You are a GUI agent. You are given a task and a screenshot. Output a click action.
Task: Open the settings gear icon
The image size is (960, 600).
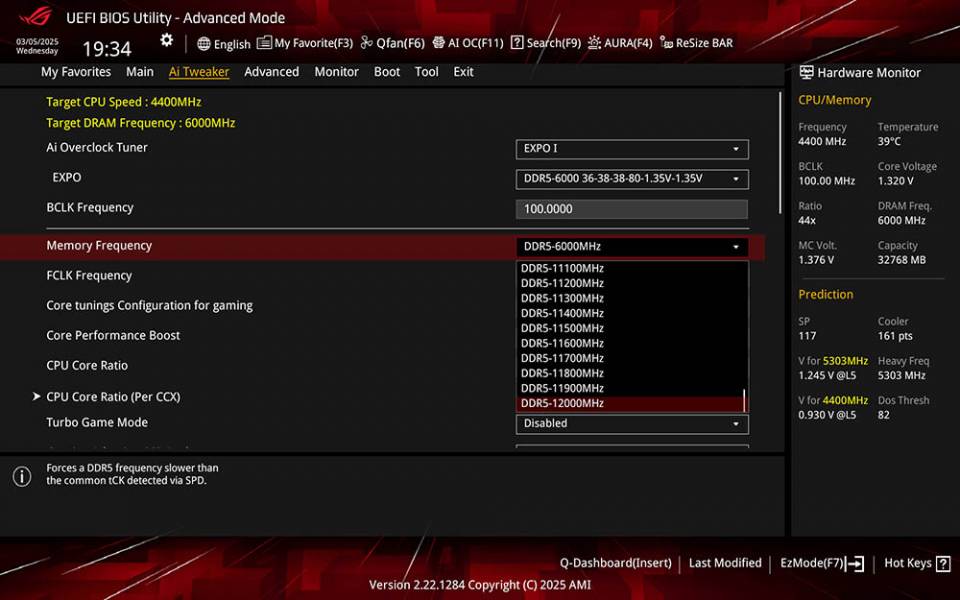tap(167, 40)
